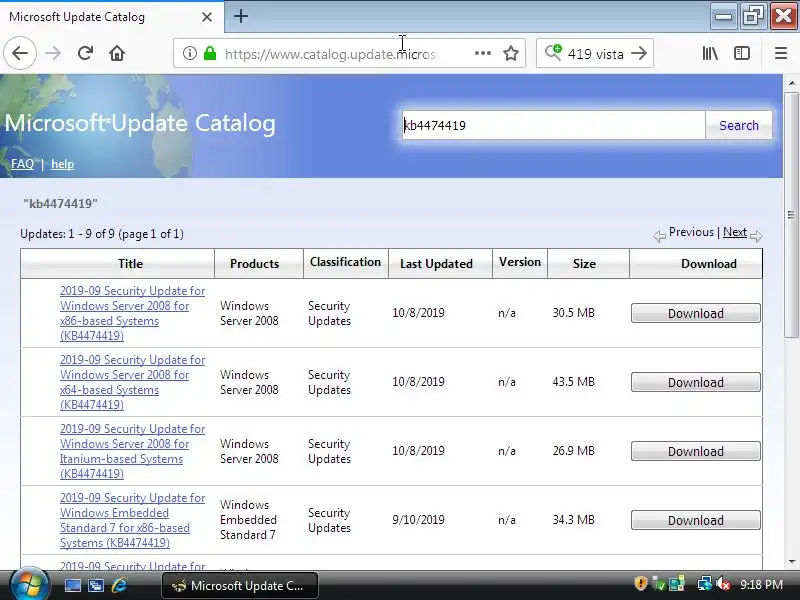
Task: Open the Windows Start orb
Action: (x=29, y=584)
